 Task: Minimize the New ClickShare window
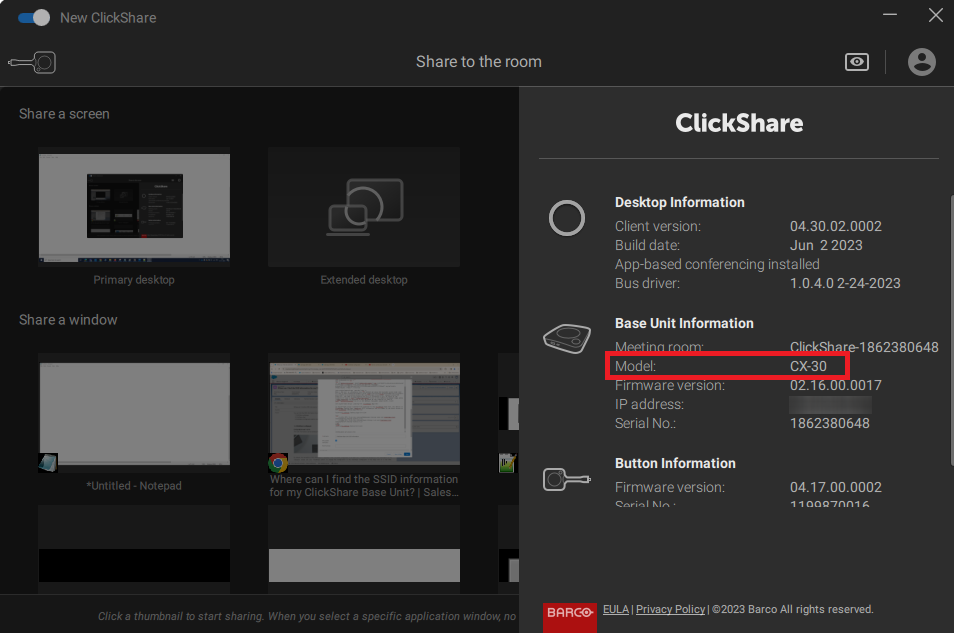[889, 15]
